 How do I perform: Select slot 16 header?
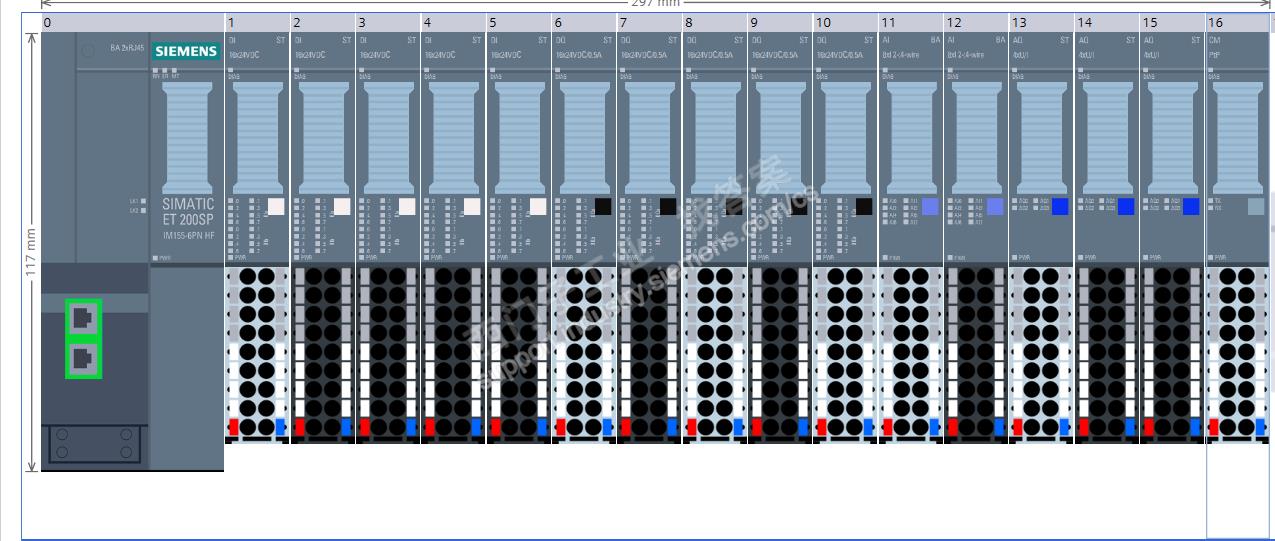coord(1238,22)
